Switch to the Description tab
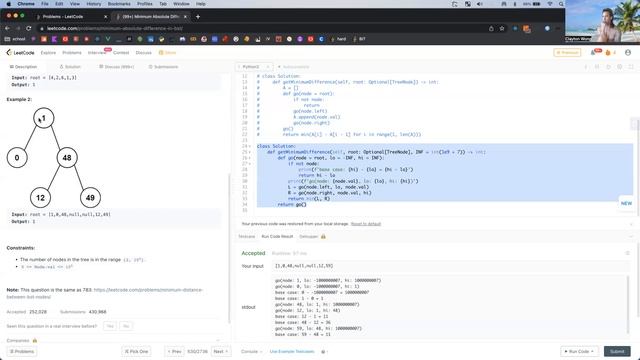The image size is (640, 360). click(23, 67)
